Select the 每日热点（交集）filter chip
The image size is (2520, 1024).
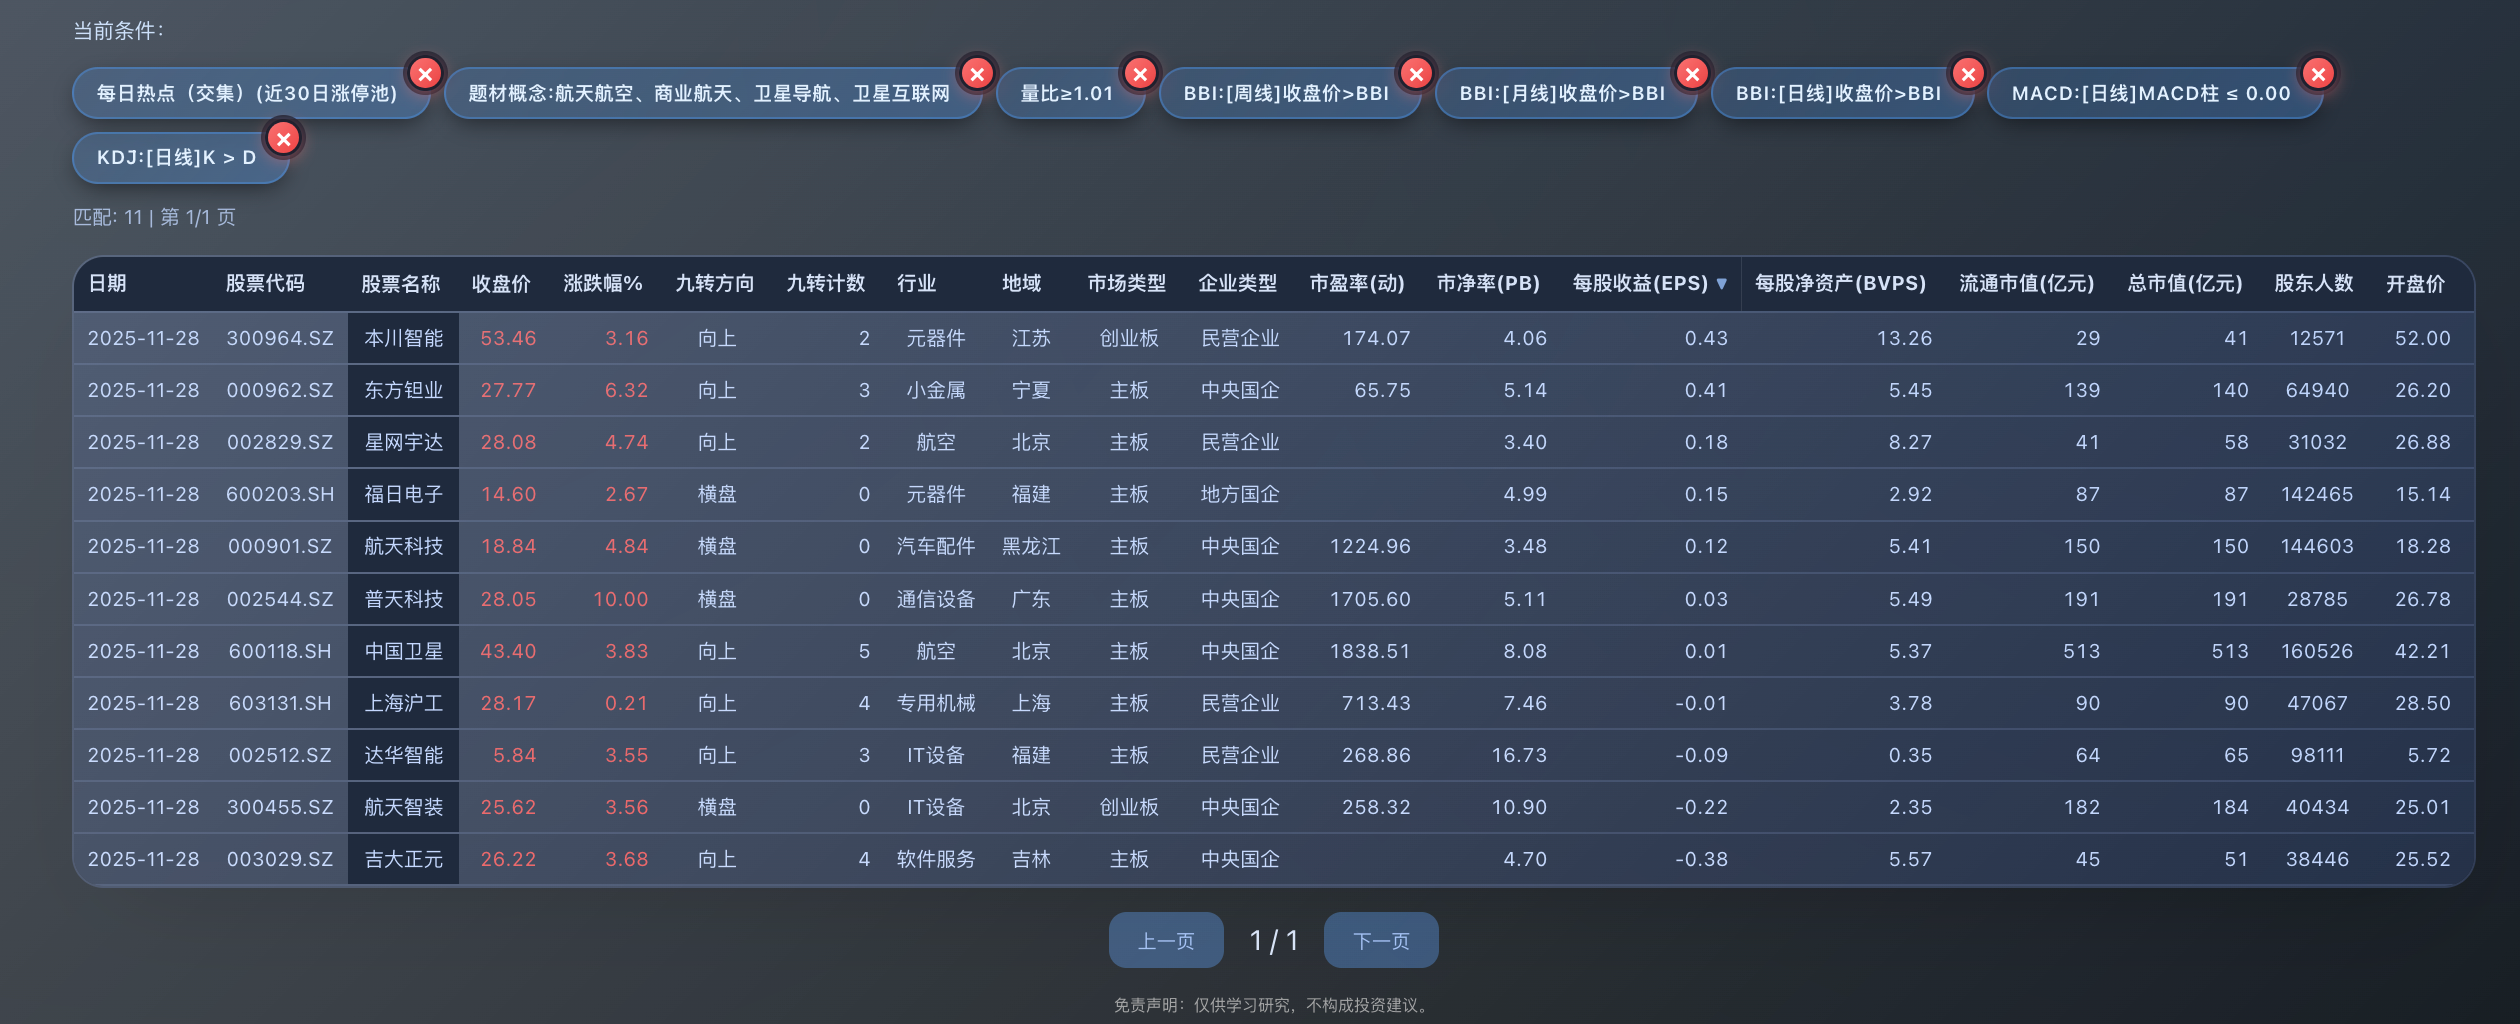[x=247, y=93]
